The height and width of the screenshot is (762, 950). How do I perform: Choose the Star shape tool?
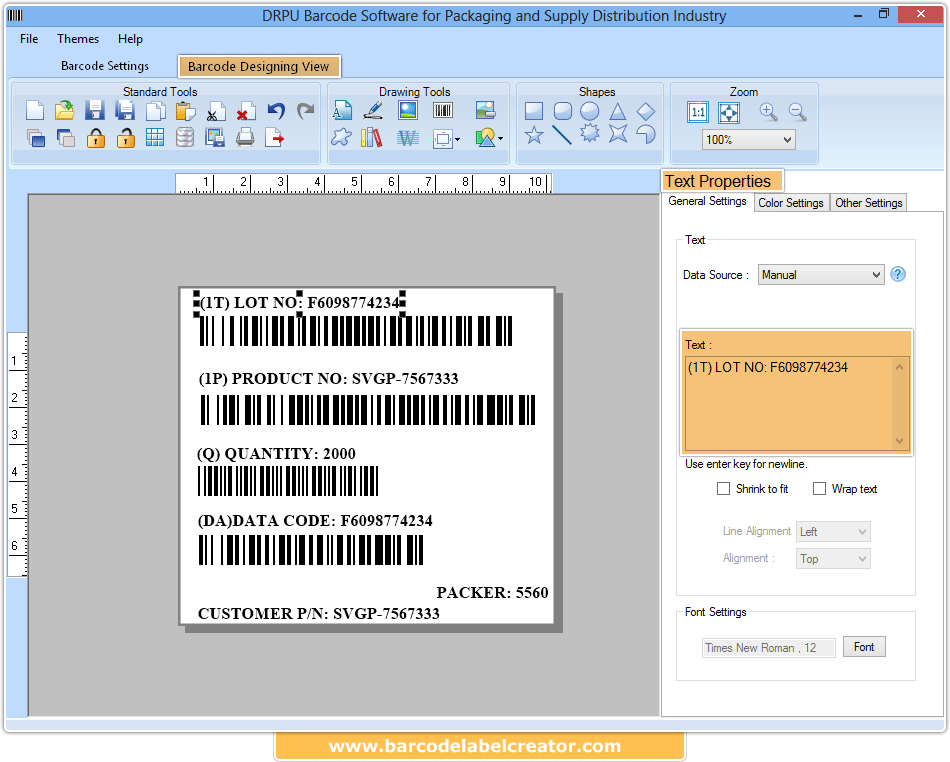534,138
